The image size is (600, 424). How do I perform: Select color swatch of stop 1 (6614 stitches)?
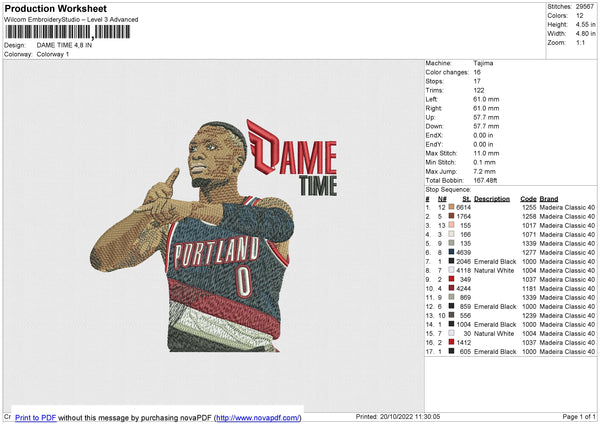point(451,207)
